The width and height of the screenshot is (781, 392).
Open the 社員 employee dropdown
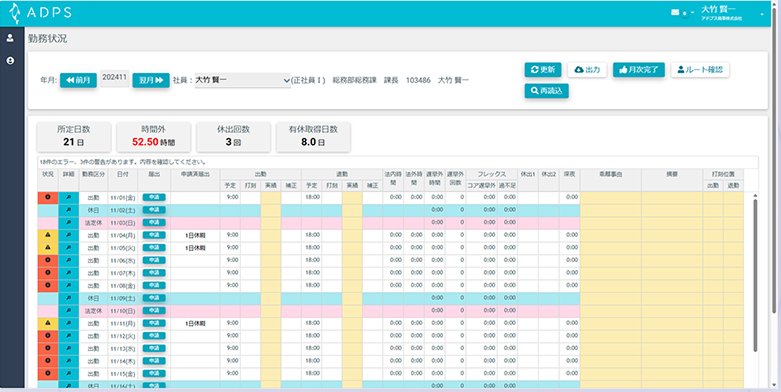[243, 80]
